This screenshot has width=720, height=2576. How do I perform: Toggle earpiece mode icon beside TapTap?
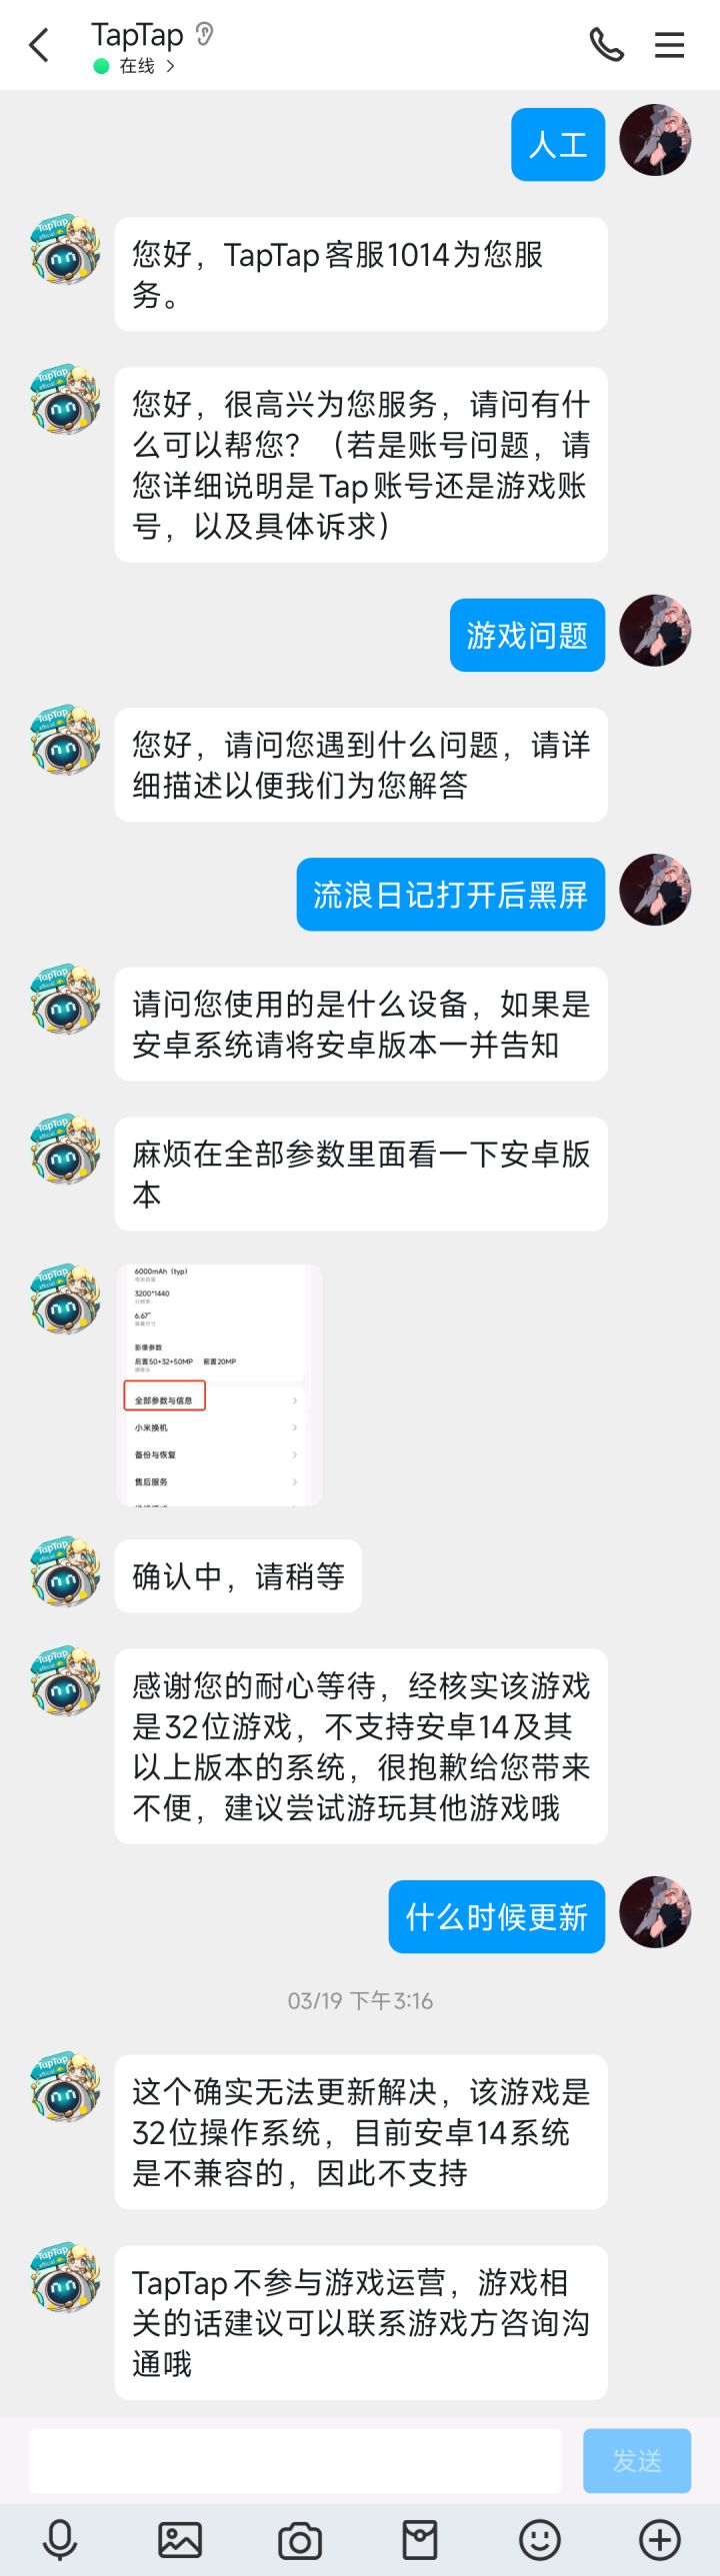pyautogui.click(x=205, y=35)
